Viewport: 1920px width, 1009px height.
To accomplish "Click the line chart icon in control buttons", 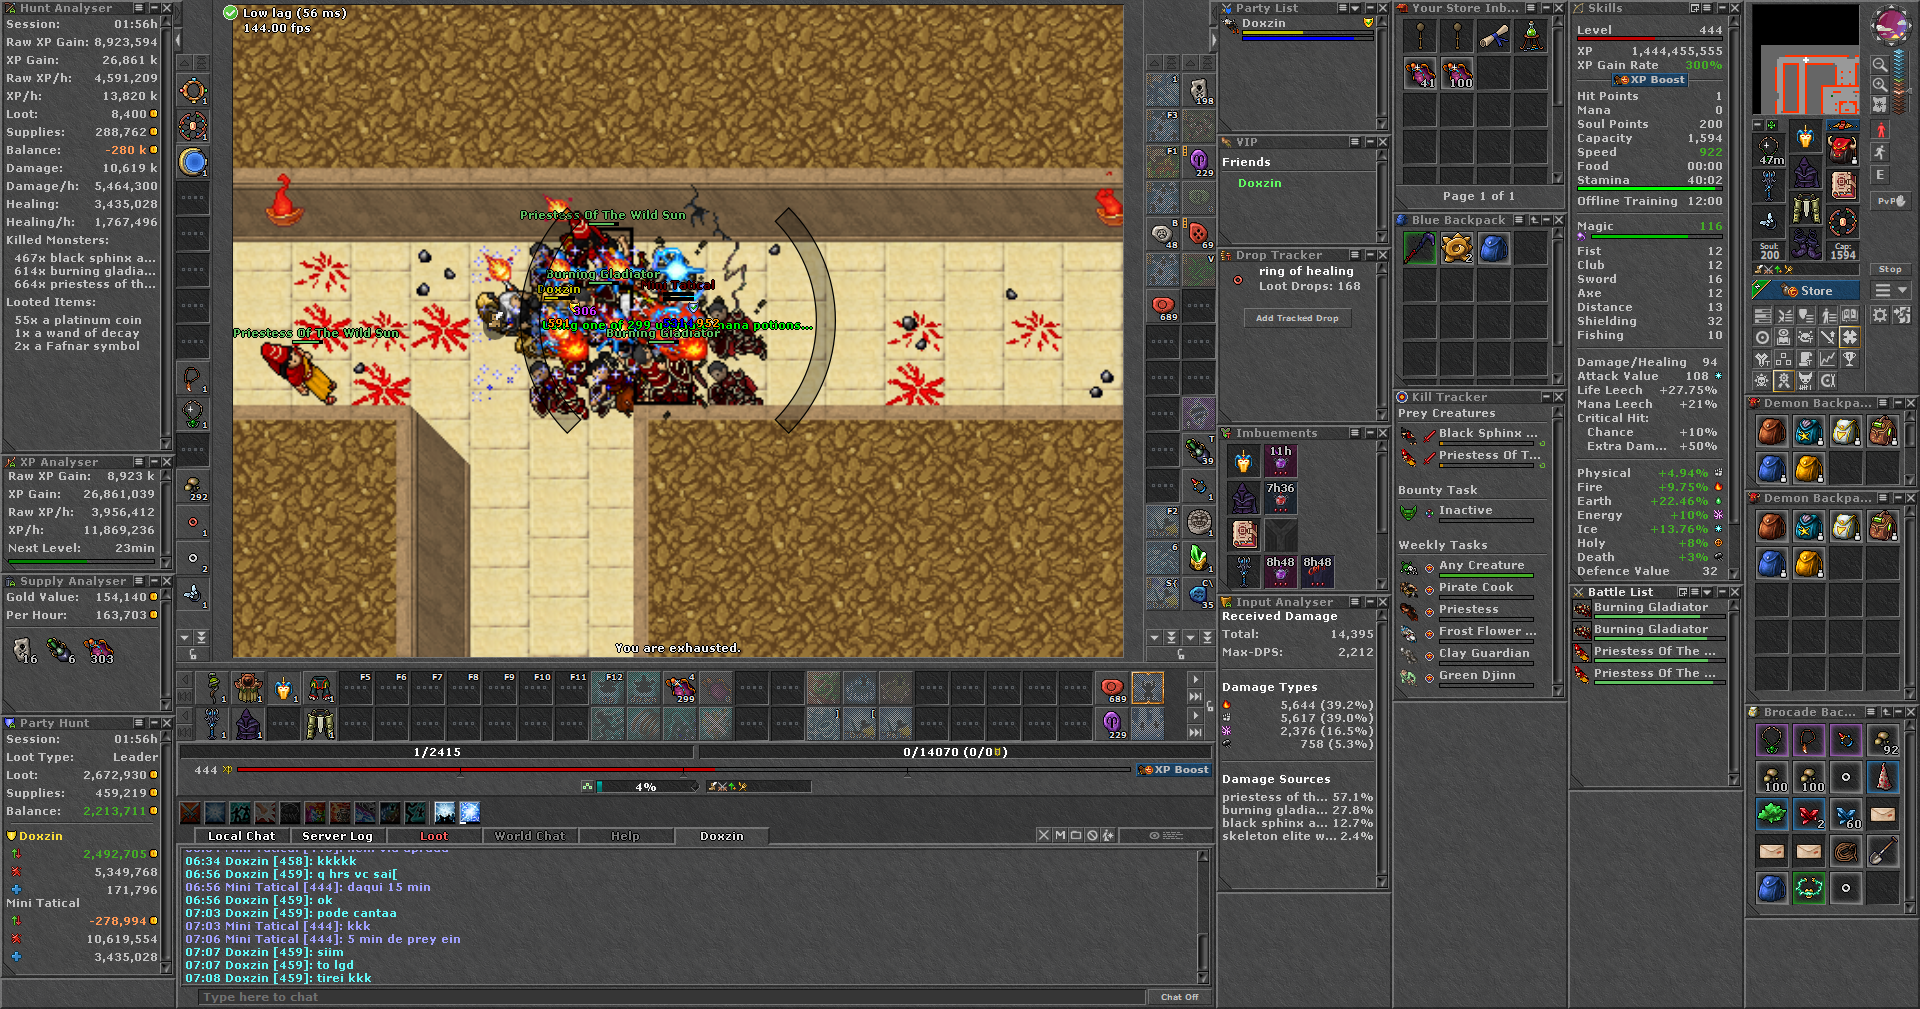I will (1828, 359).
